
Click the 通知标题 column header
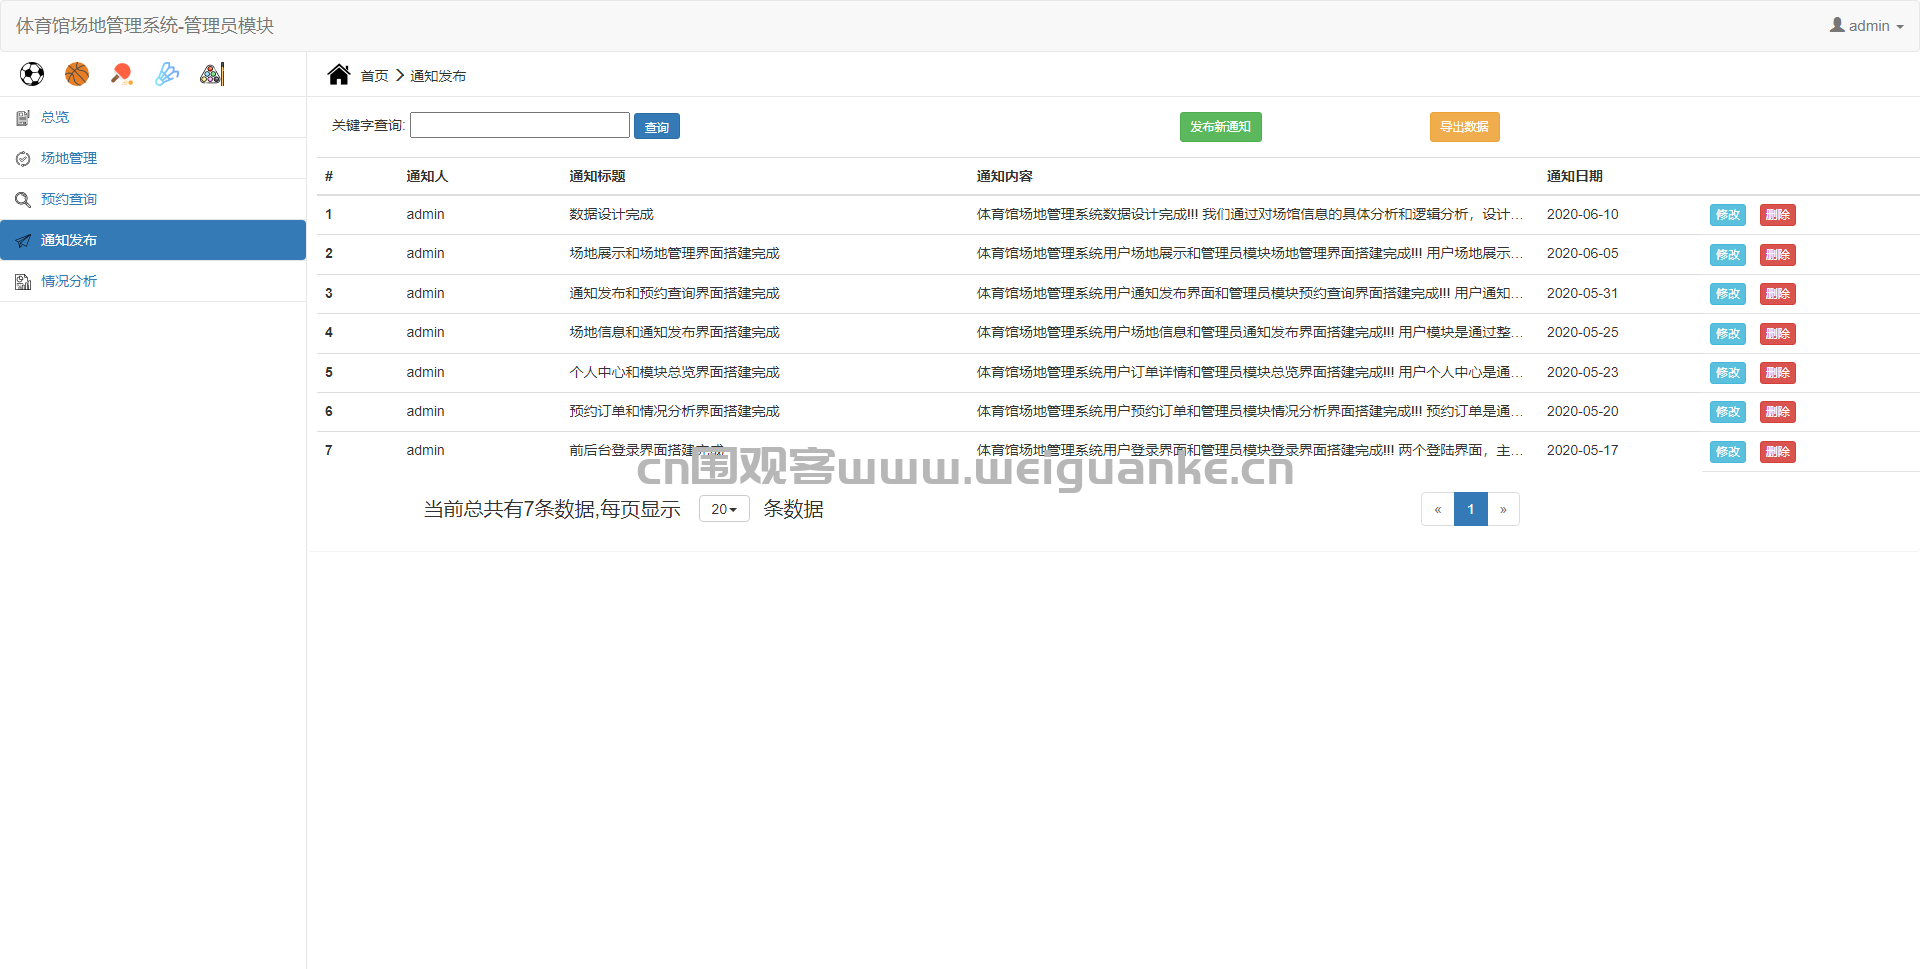tap(597, 176)
